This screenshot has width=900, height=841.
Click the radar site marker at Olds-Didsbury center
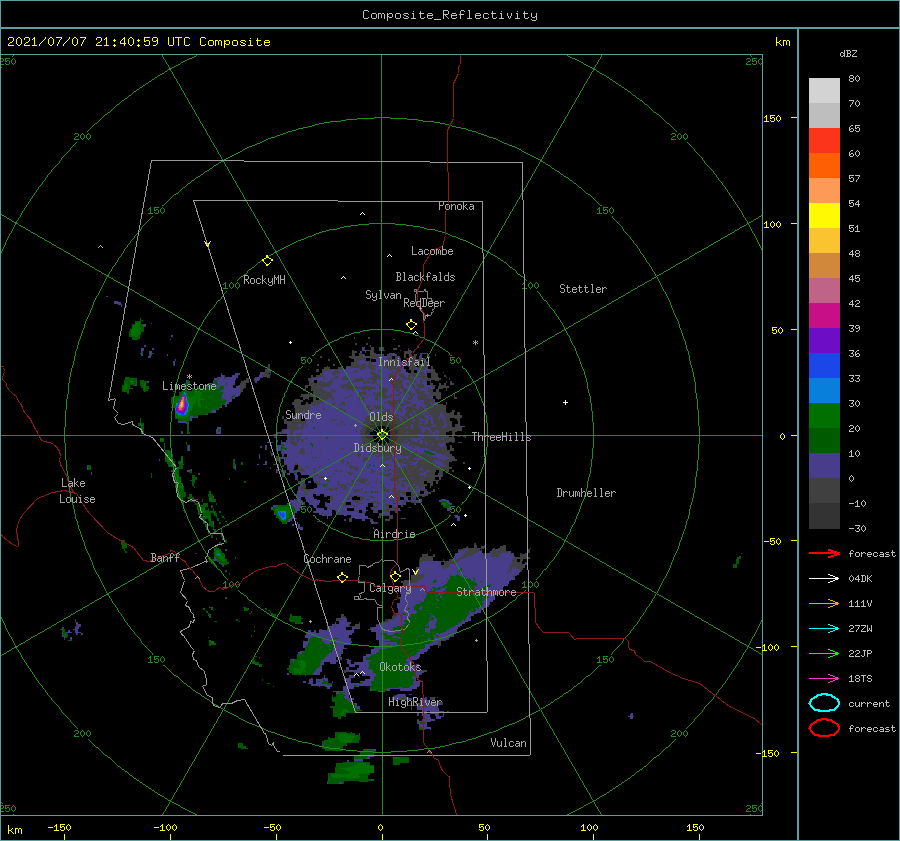[382, 435]
